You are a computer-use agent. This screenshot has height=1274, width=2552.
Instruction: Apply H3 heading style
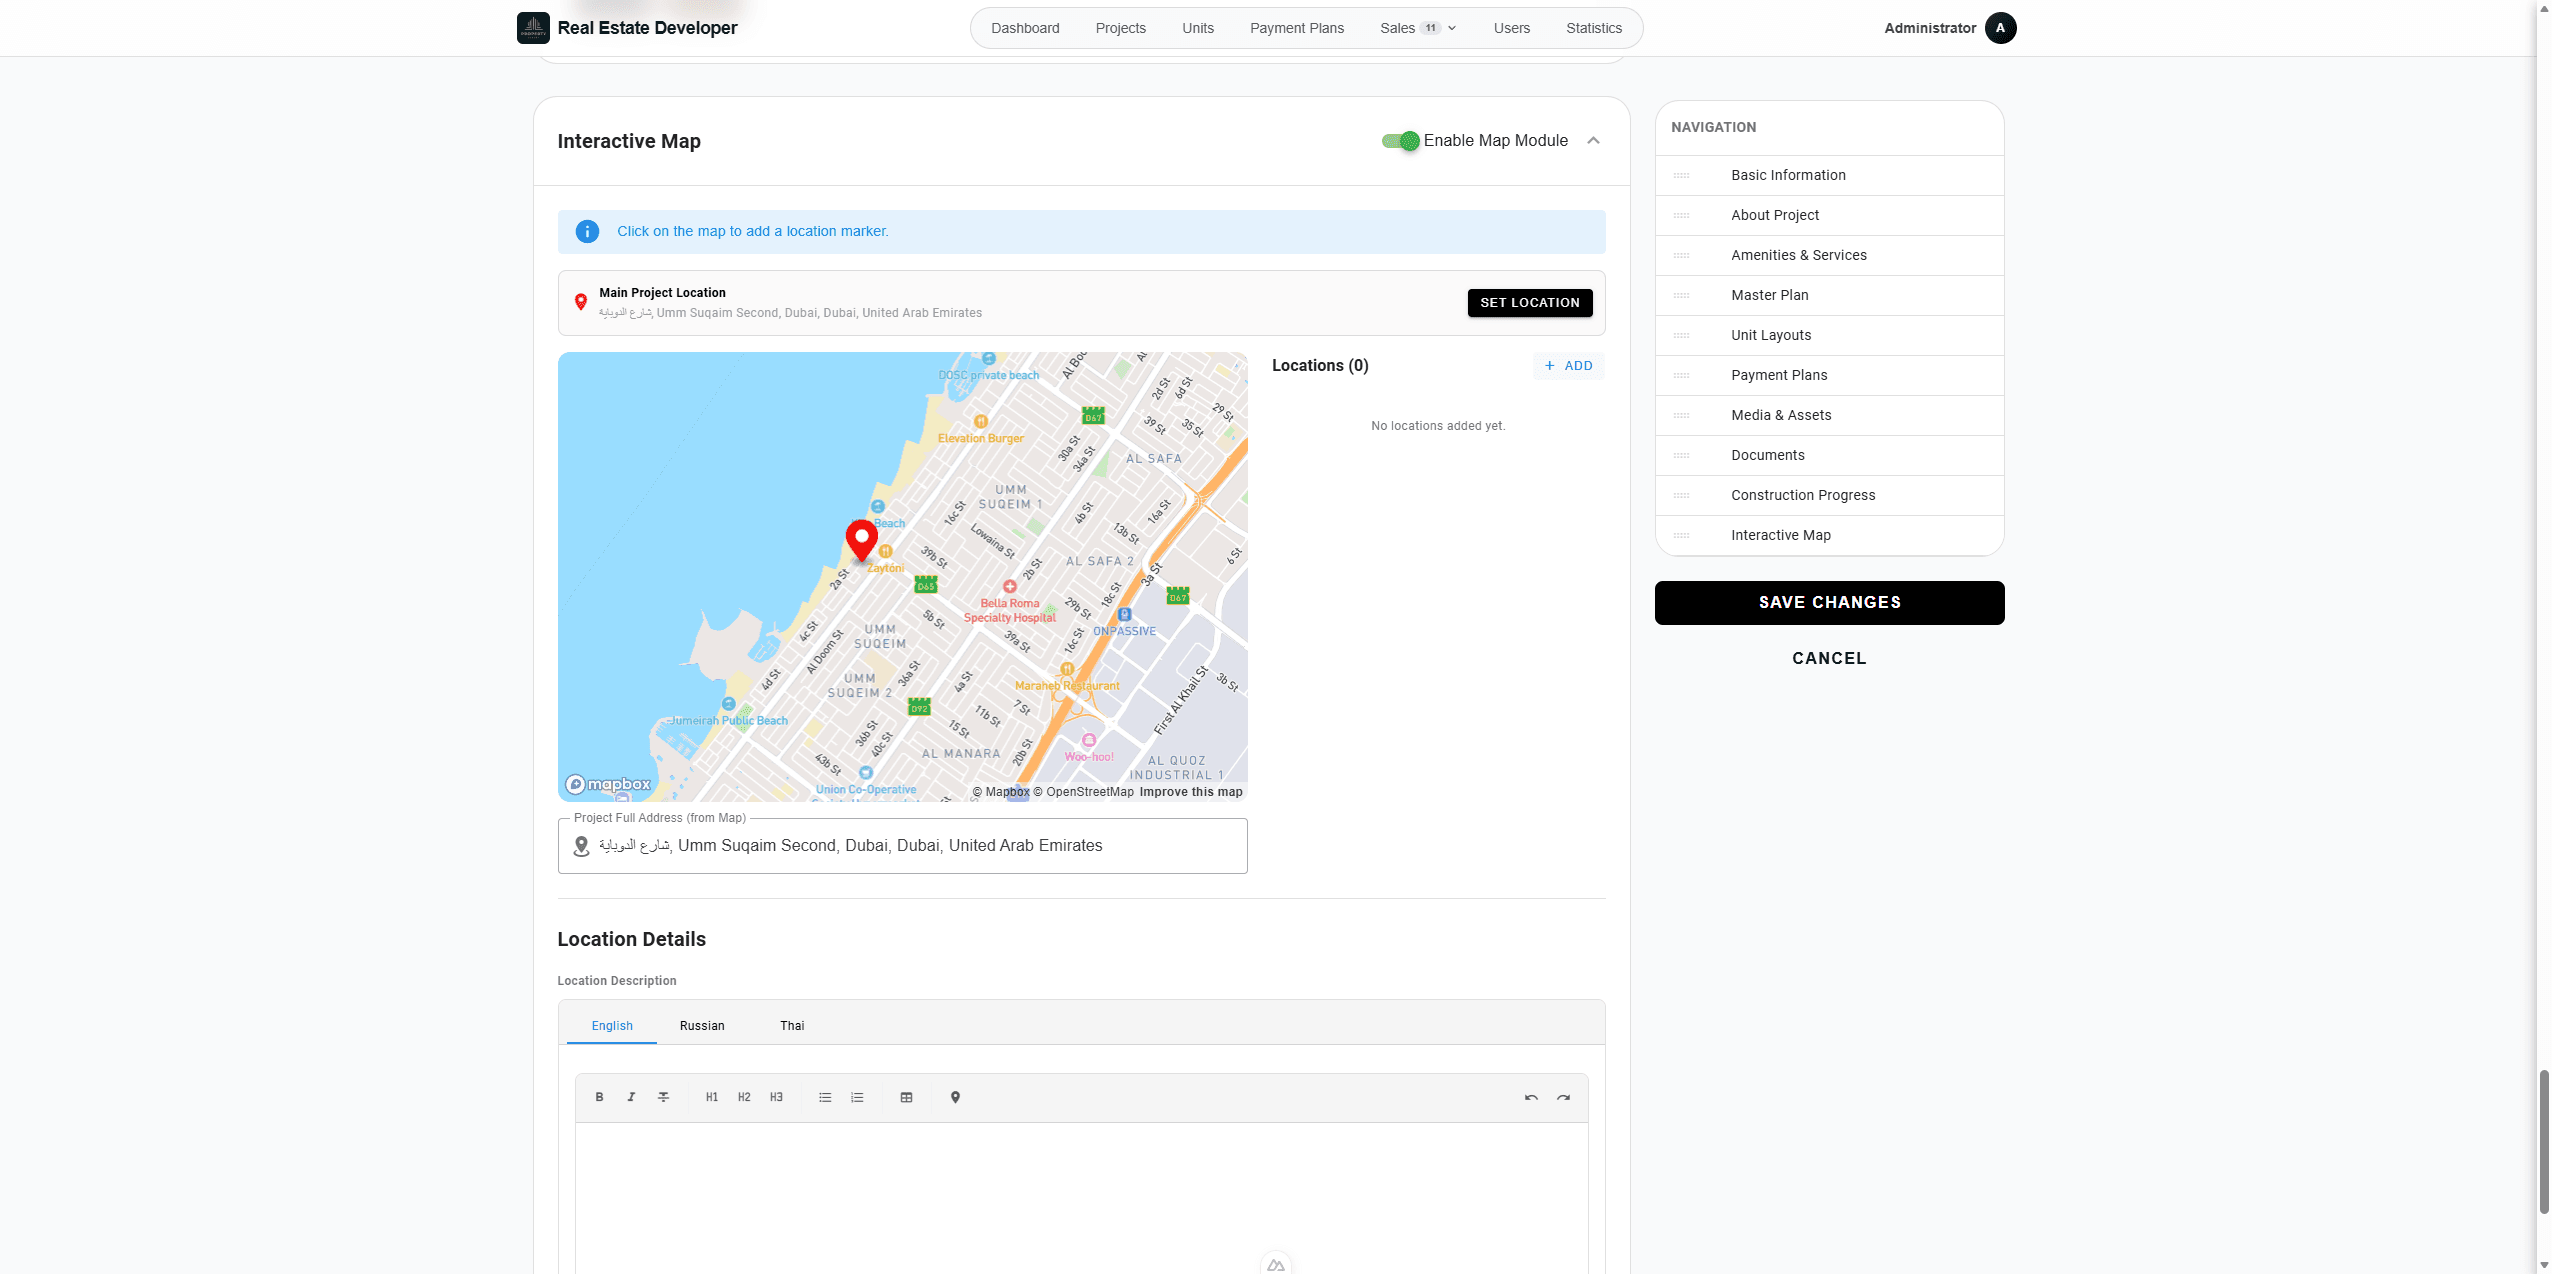[x=776, y=1097]
